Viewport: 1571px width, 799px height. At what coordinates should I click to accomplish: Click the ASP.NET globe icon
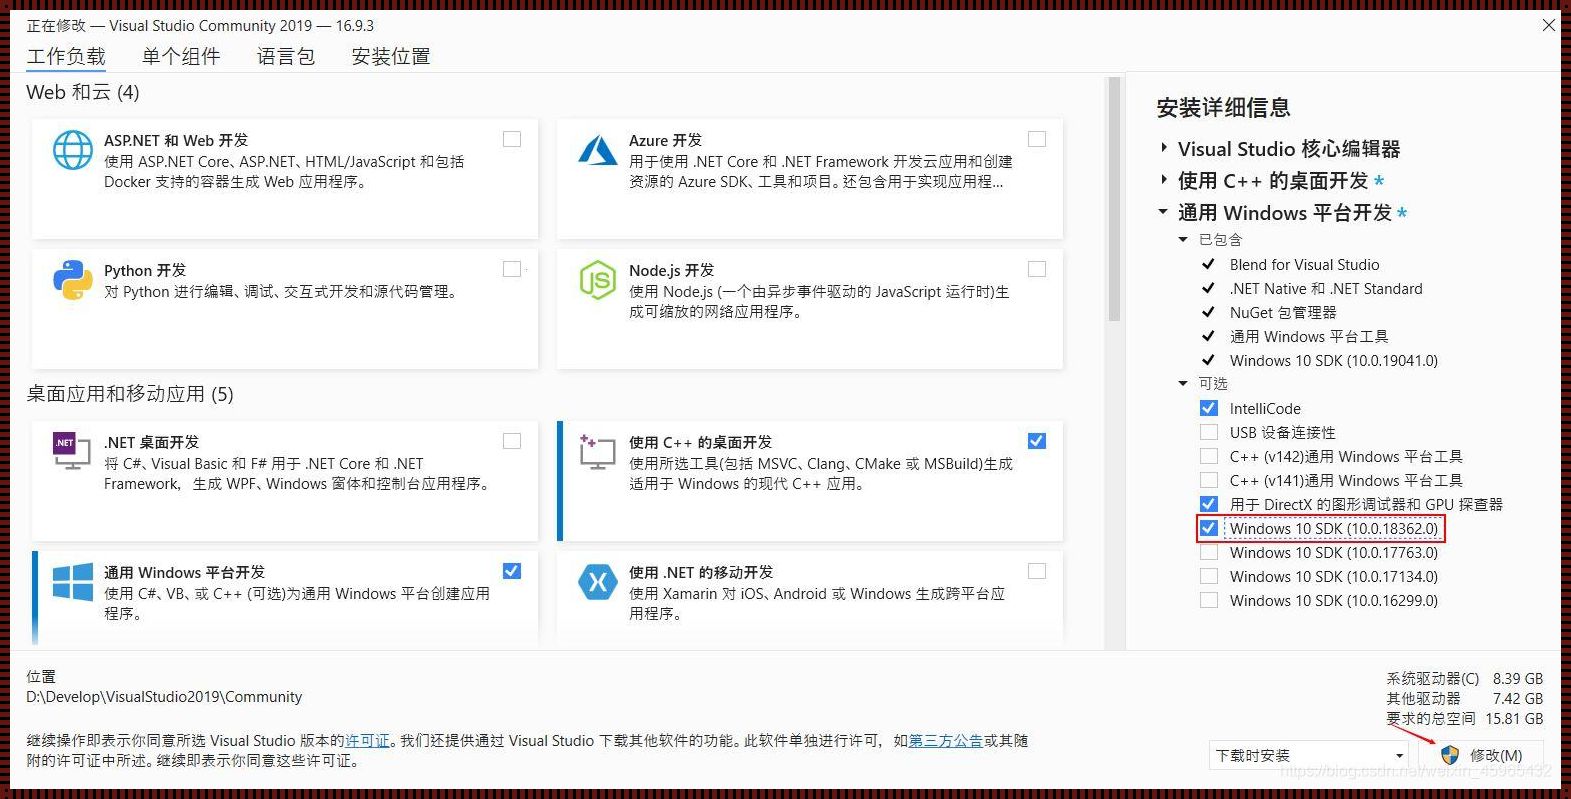[x=73, y=151]
